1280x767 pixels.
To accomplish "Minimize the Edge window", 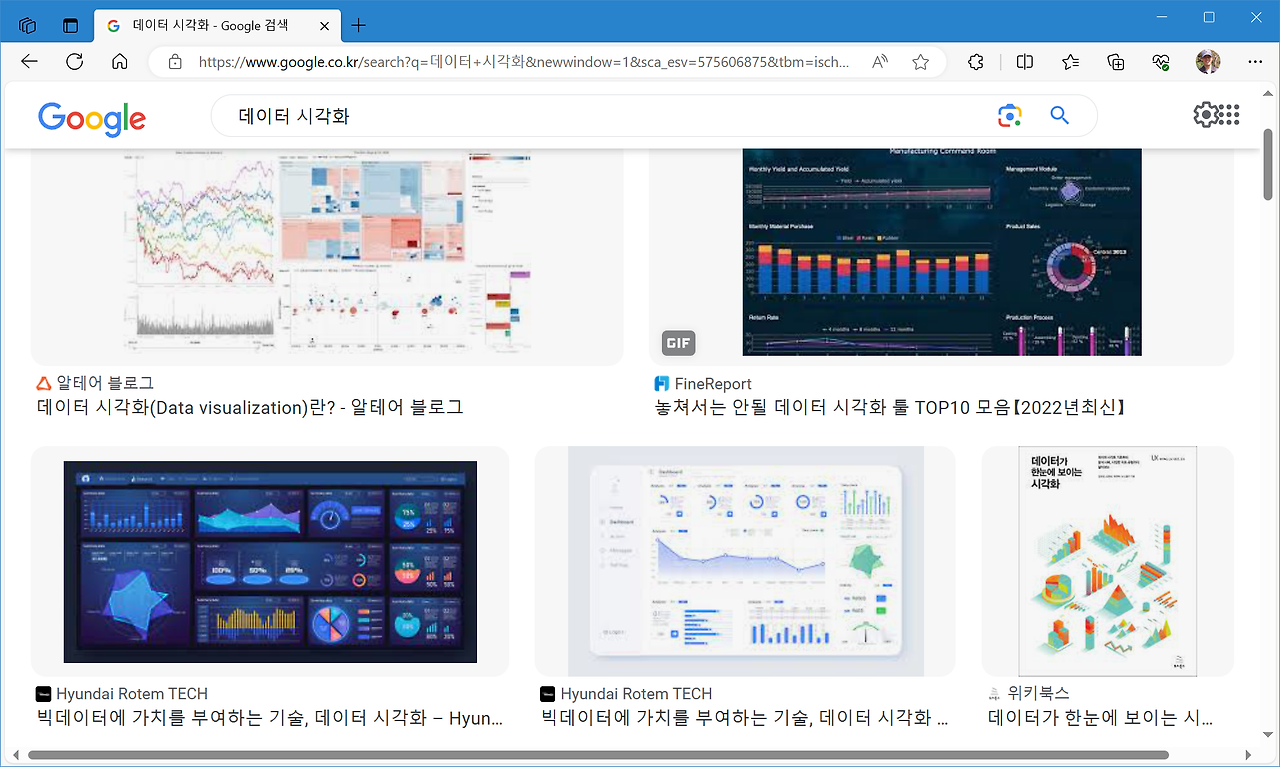I will pos(1162,17).
